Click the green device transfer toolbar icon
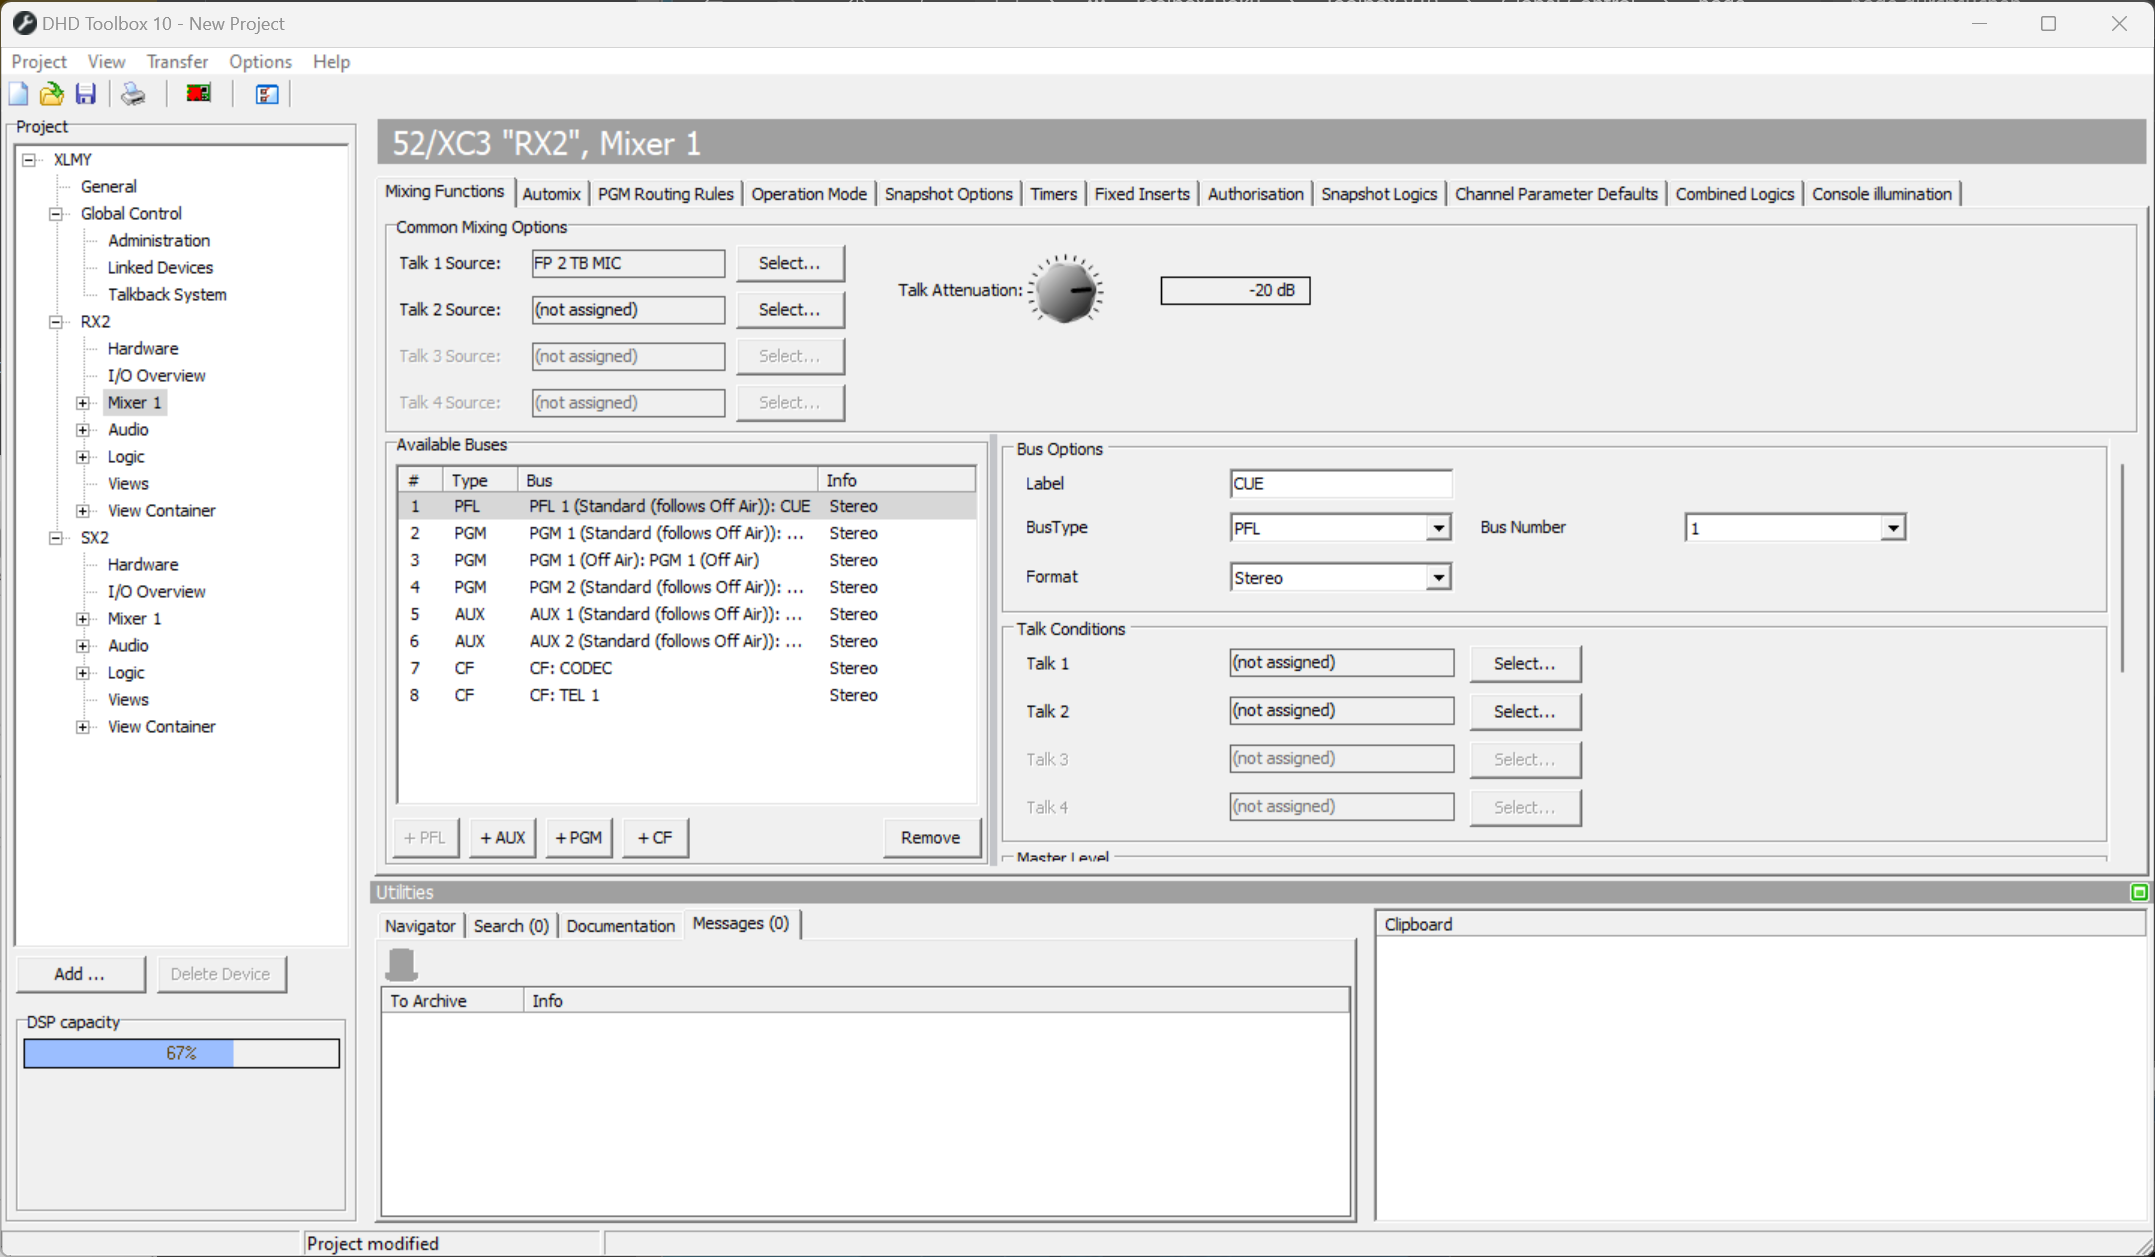The image size is (2155, 1257). pos(197,93)
